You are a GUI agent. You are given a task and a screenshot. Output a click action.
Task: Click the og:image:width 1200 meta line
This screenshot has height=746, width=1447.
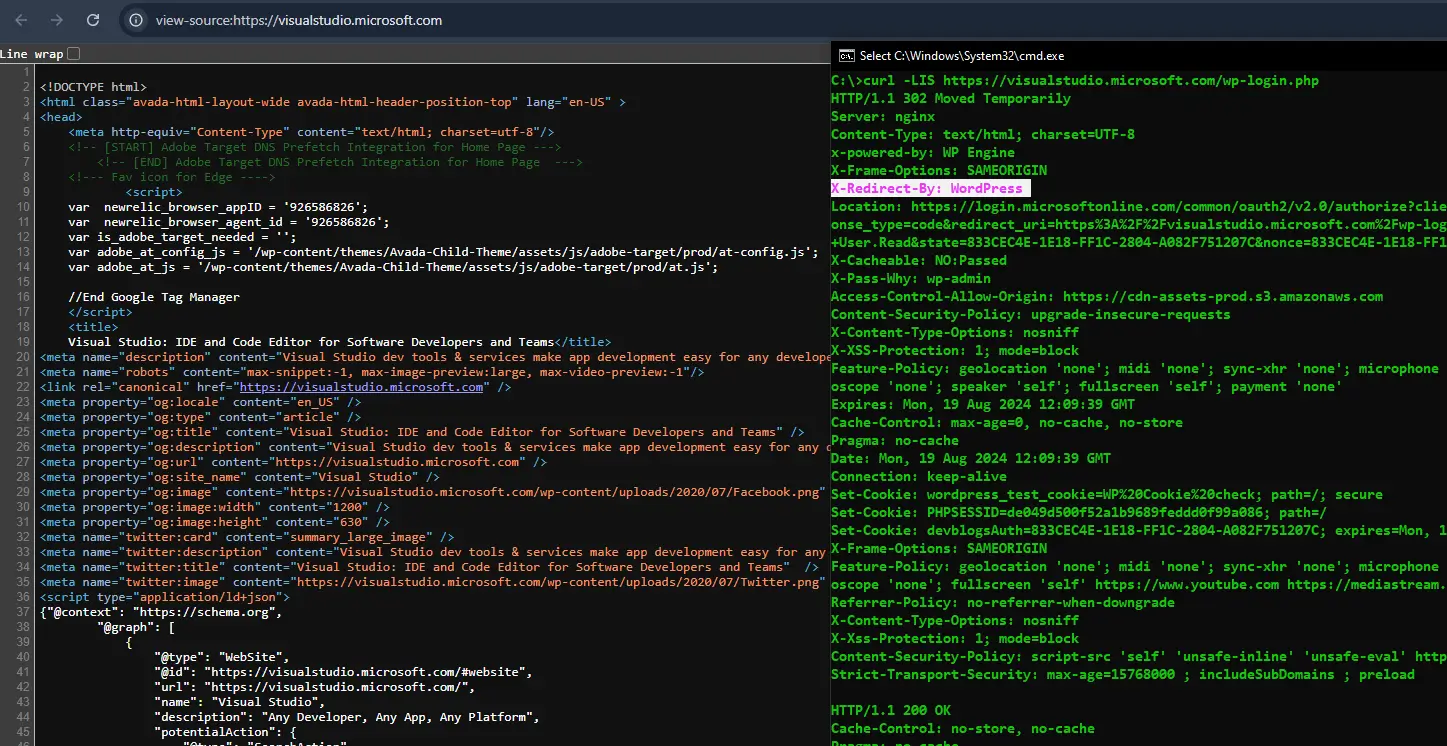point(215,507)
